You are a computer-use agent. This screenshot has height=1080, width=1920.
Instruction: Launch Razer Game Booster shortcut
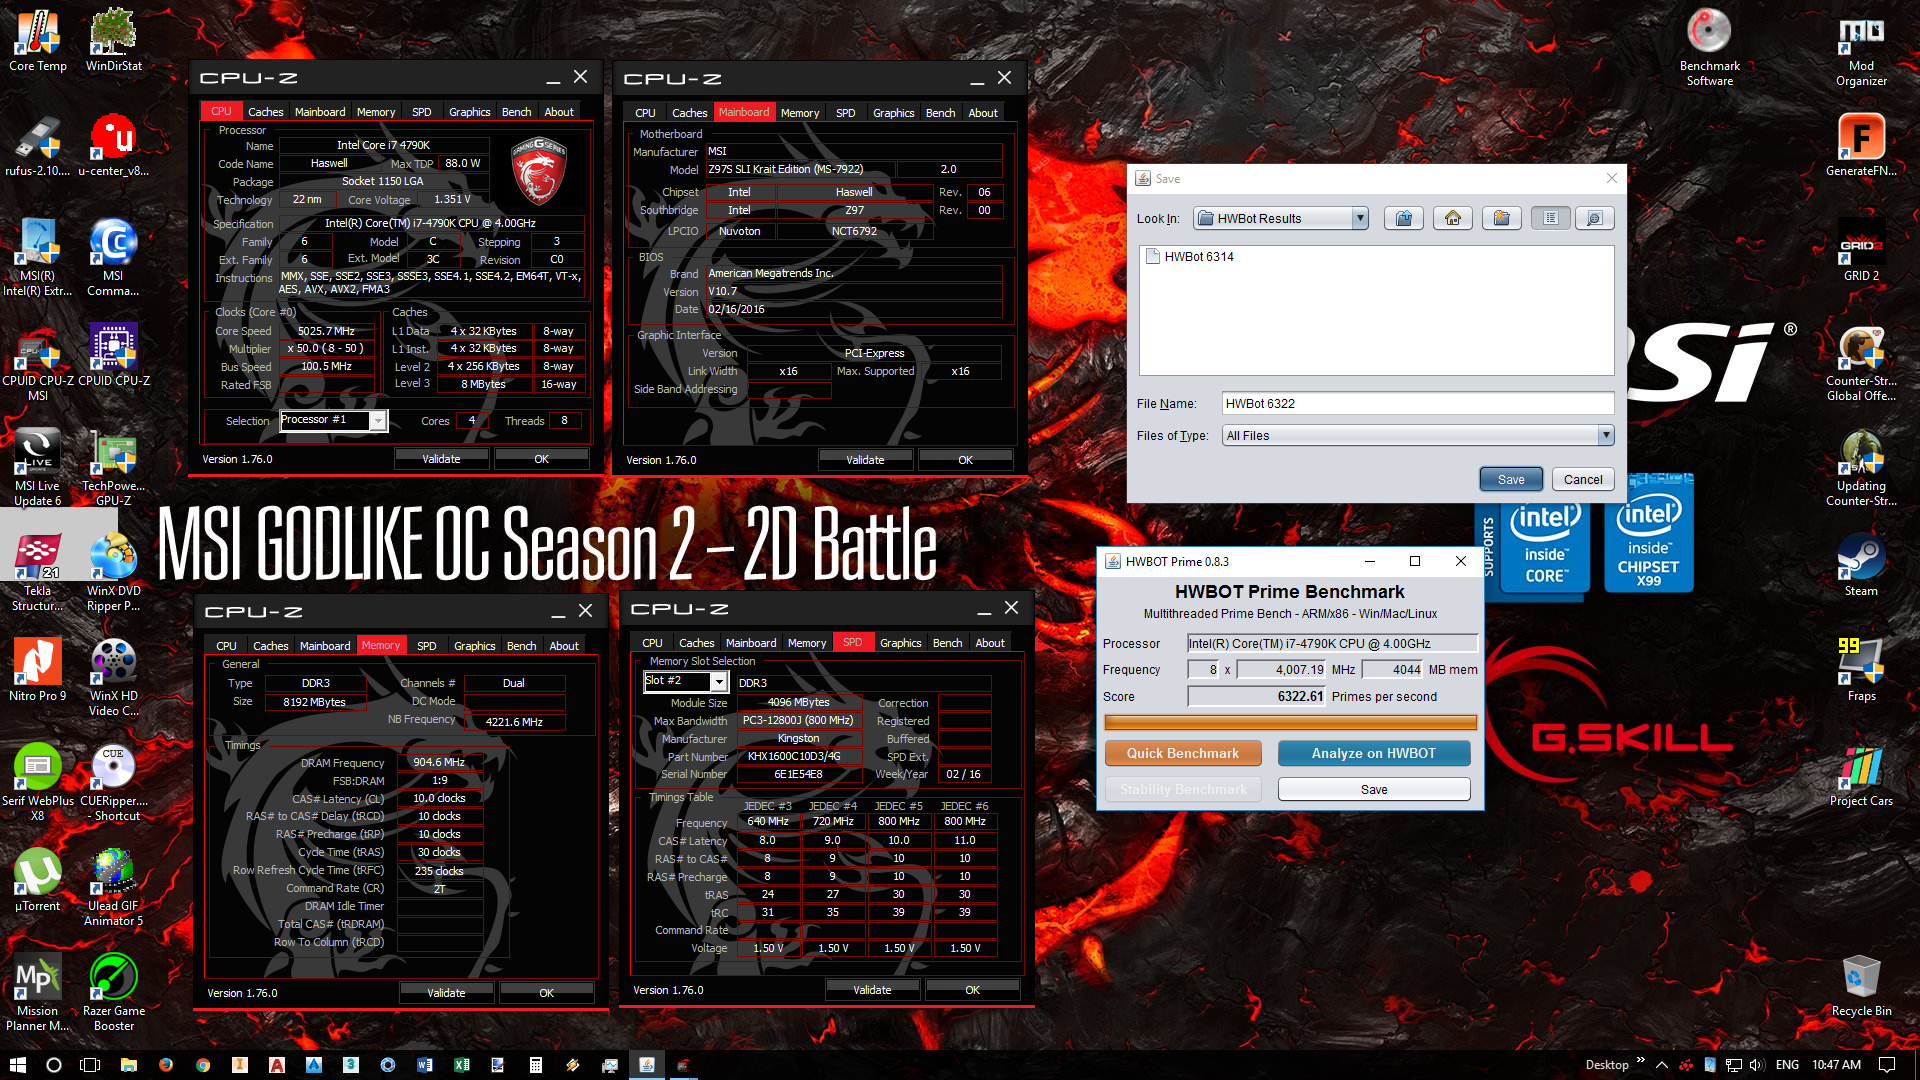click(113, 990)
